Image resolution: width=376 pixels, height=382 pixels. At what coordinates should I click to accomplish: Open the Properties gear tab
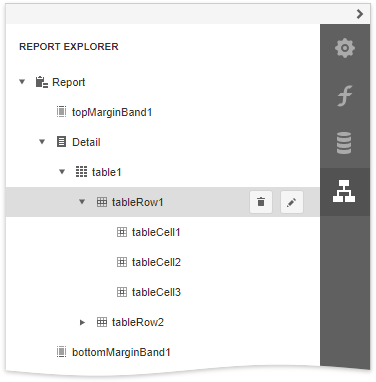tap(345, 48)
